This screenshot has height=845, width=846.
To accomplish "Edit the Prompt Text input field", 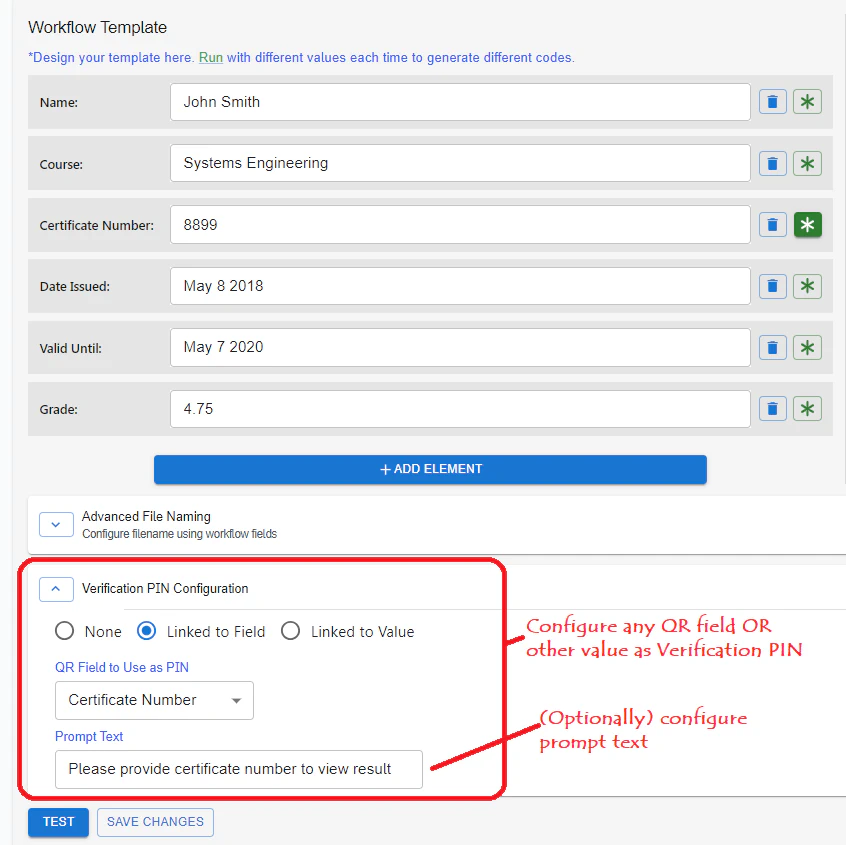I will (x=238, y=769).
